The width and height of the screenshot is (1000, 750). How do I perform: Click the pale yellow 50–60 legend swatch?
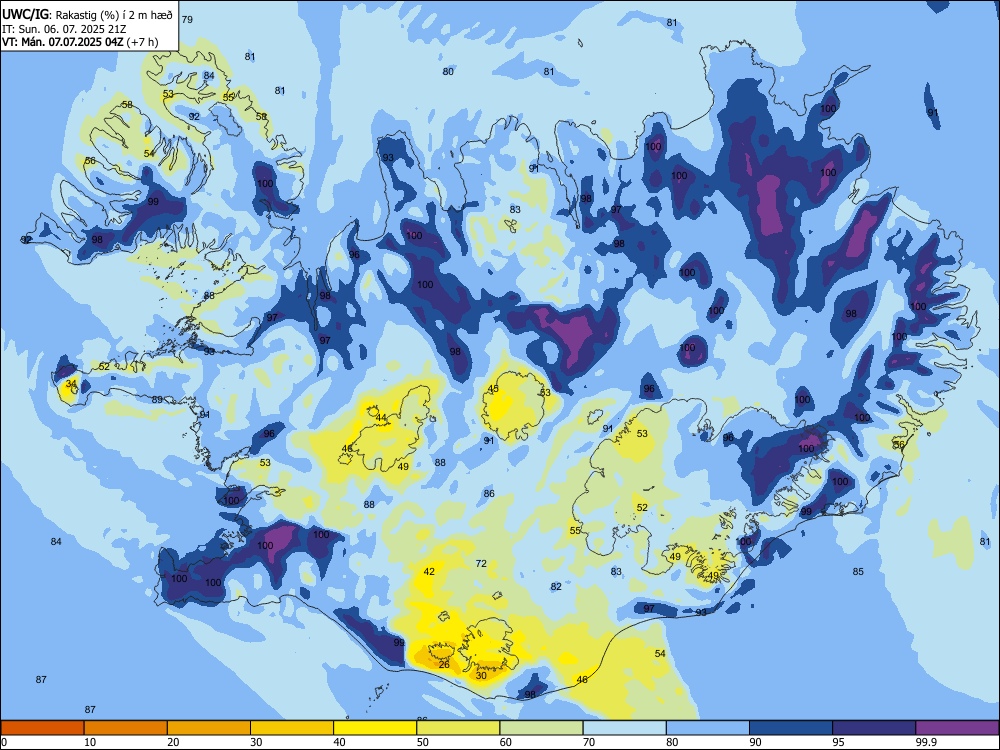click(458, 728)
